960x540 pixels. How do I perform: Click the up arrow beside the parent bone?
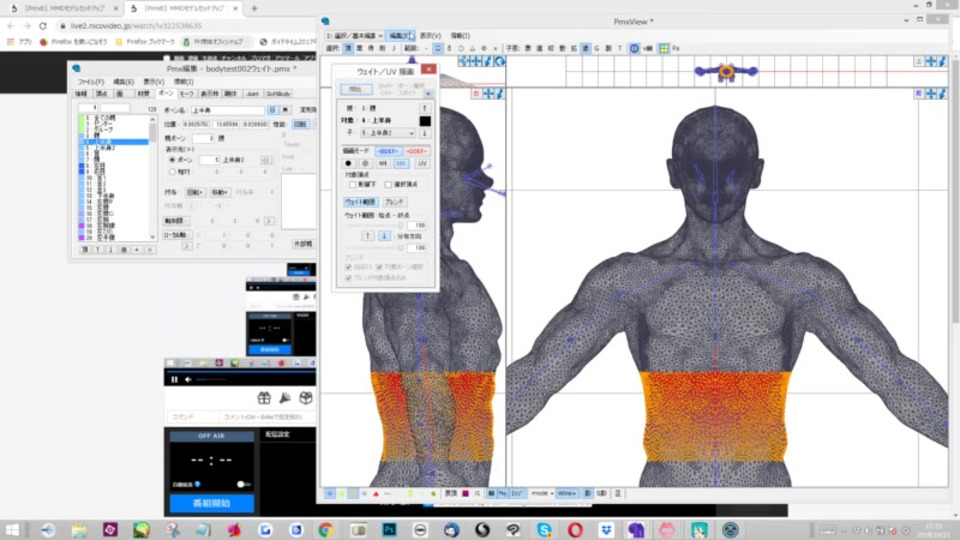click(x=424, y=108)
